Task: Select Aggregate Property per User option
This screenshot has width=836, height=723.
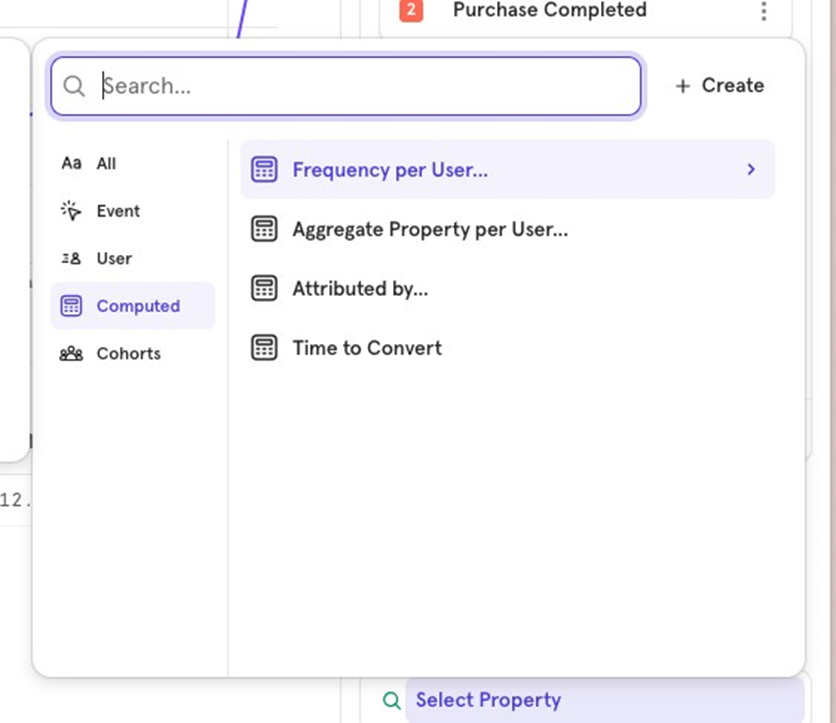Action: click(428, 228)
